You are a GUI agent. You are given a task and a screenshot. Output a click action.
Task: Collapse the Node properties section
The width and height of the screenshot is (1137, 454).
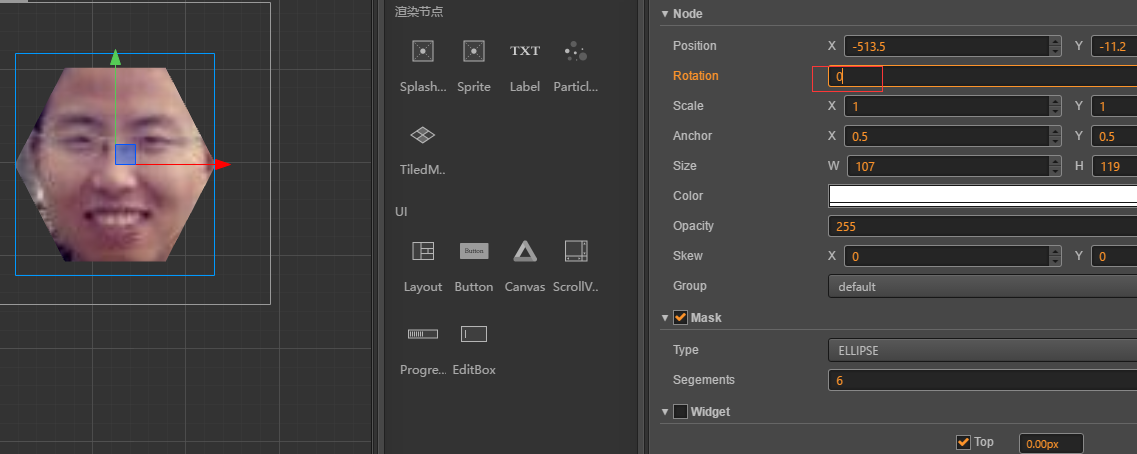(x=665, y=14)
